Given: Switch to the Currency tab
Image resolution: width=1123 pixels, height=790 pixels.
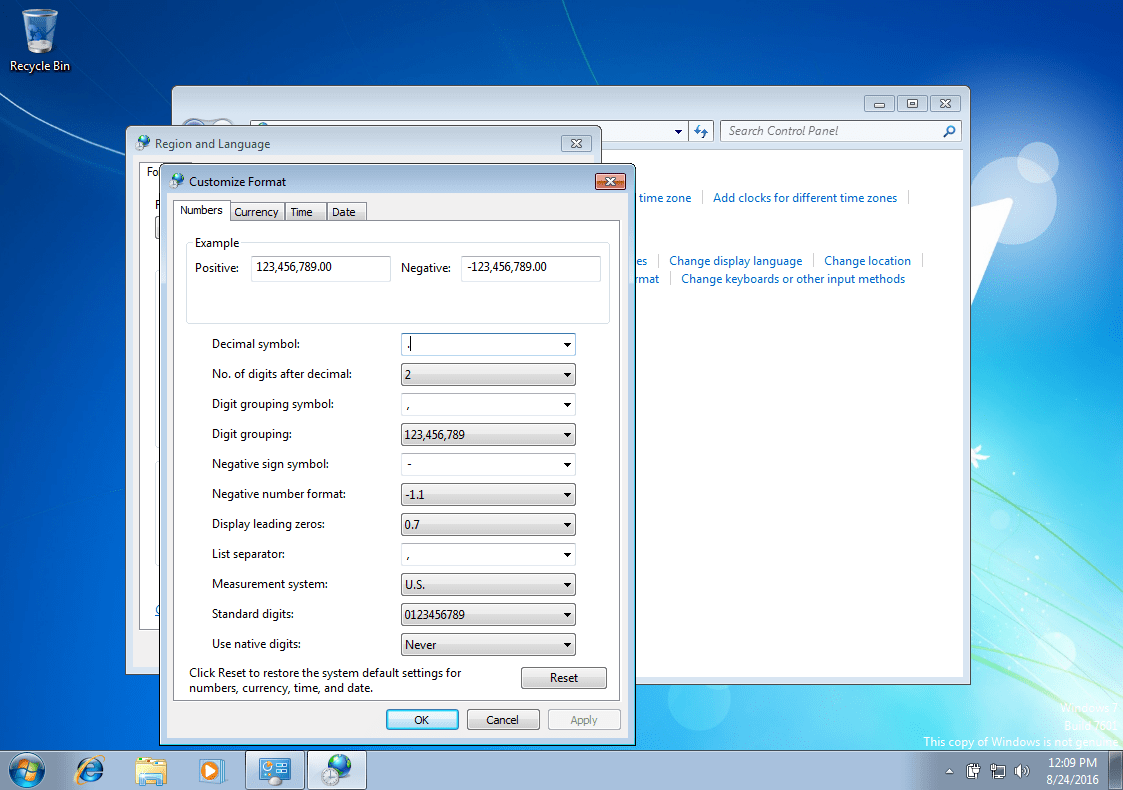Looking at the screenshot, I should (256, 212).
